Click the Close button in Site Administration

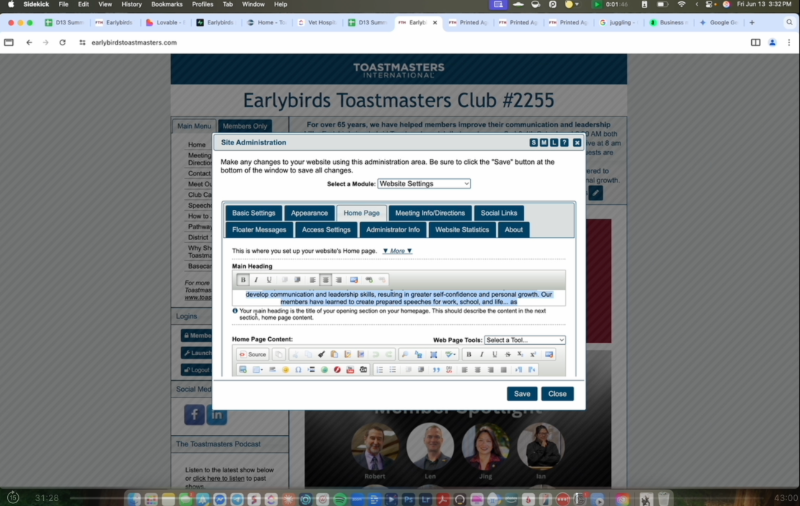coord(557,394)
